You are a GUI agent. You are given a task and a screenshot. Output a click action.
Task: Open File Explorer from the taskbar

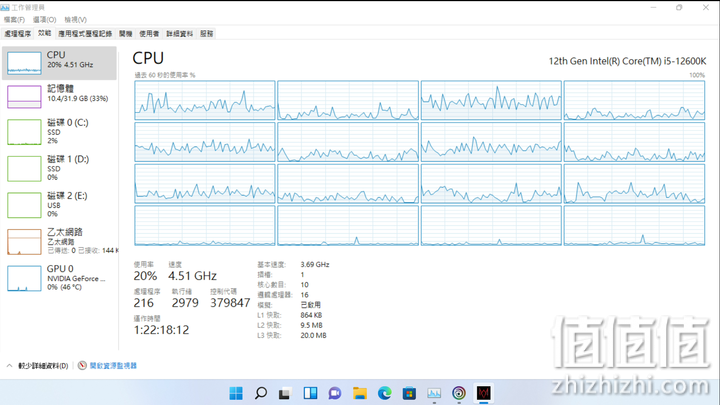(x=360, y=393)
